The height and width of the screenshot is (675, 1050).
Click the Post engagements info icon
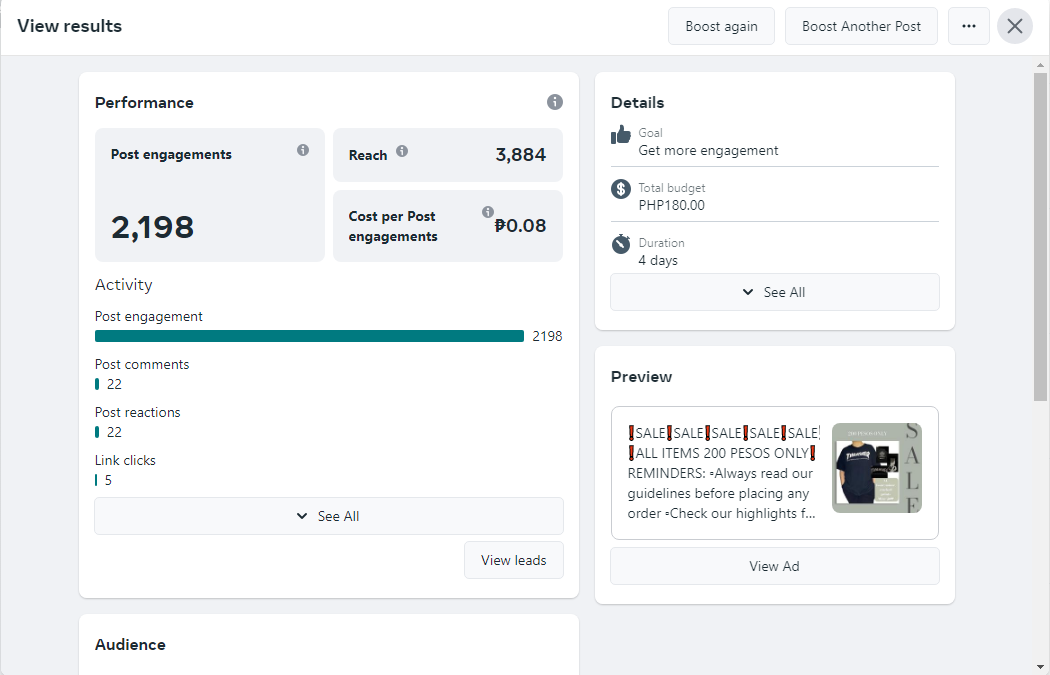tap(303, 150)
